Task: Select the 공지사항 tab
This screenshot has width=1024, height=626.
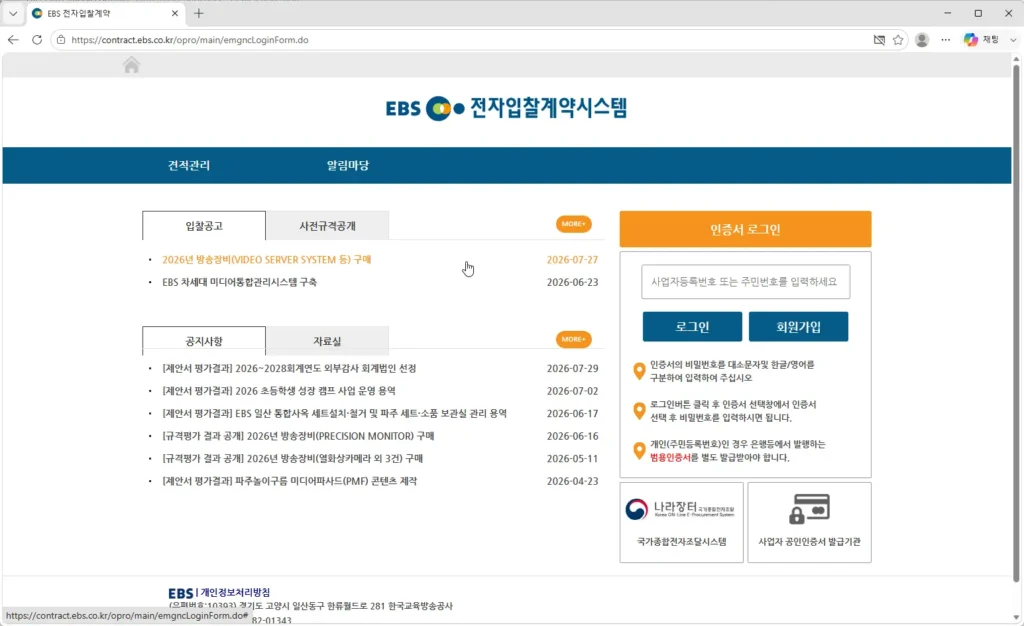Action: point(204,341)
